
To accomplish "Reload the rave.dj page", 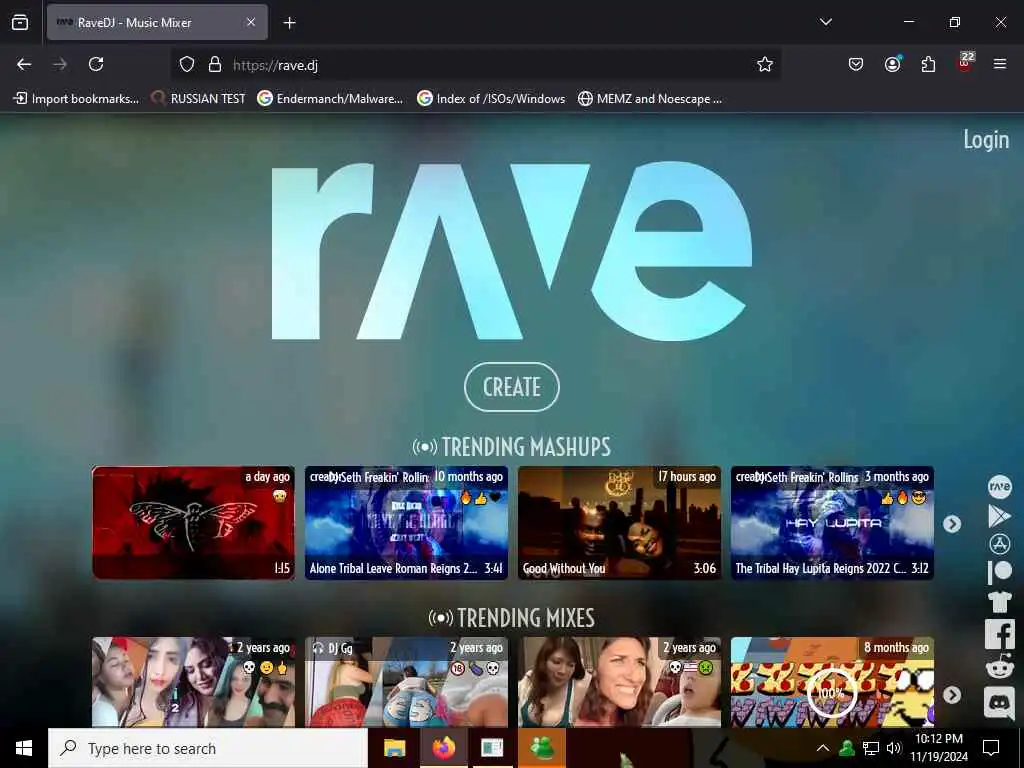I will click(x=96, y=64).
